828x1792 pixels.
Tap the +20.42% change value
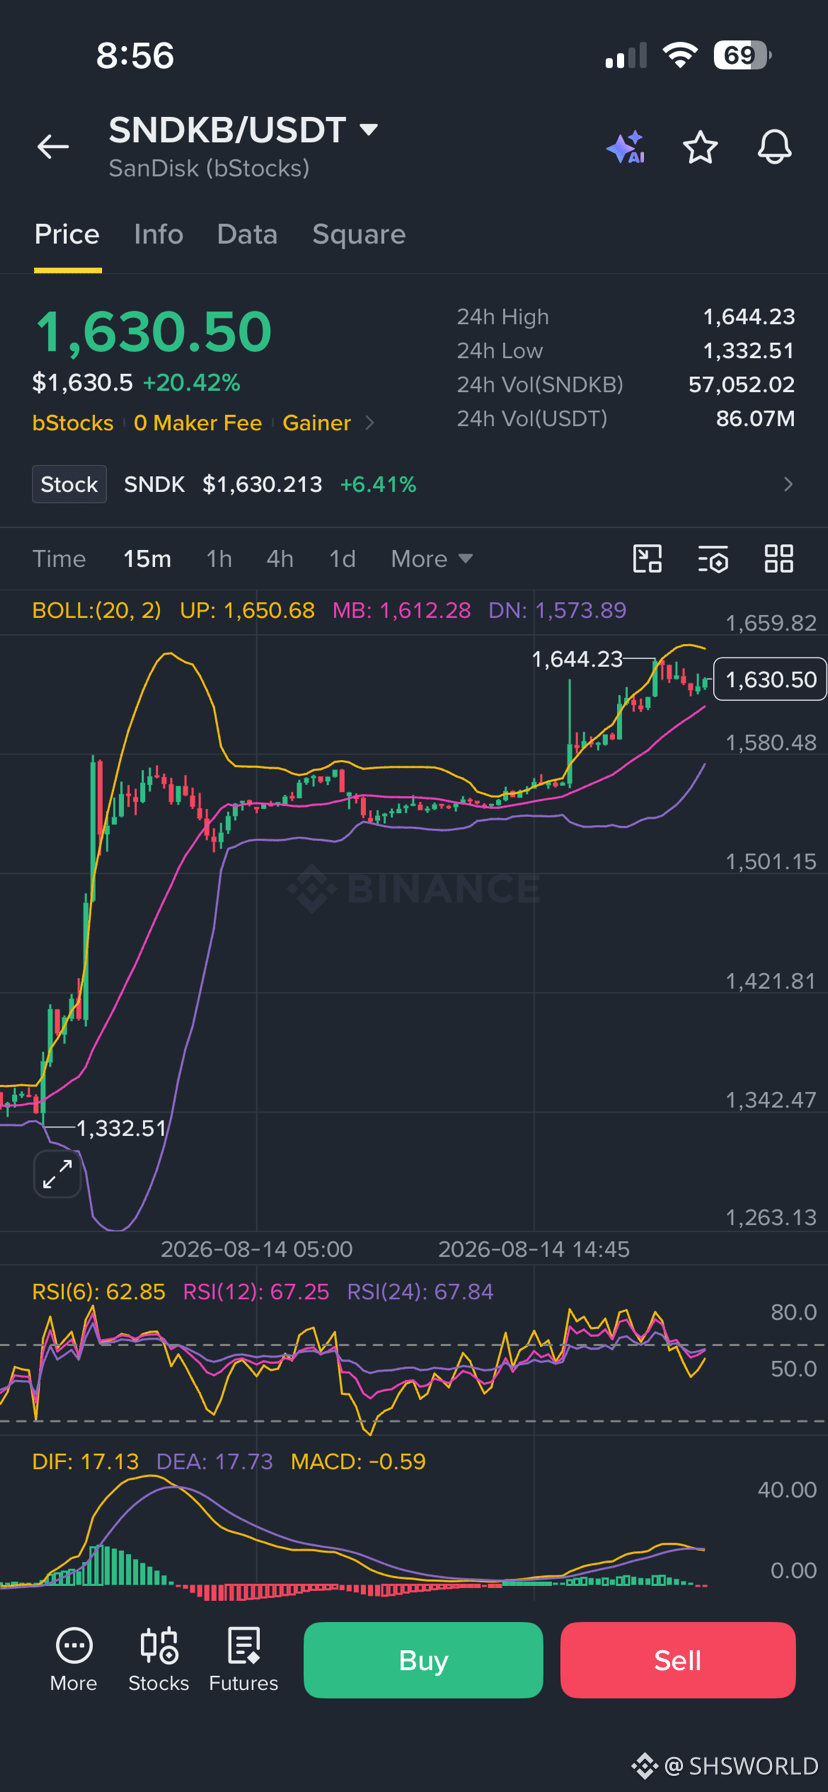click(191, 383)
